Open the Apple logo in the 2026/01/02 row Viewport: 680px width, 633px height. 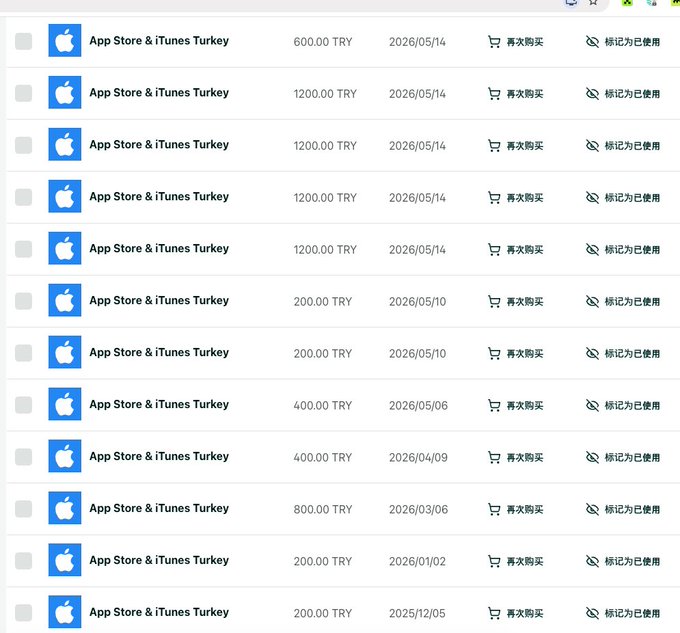65,560
